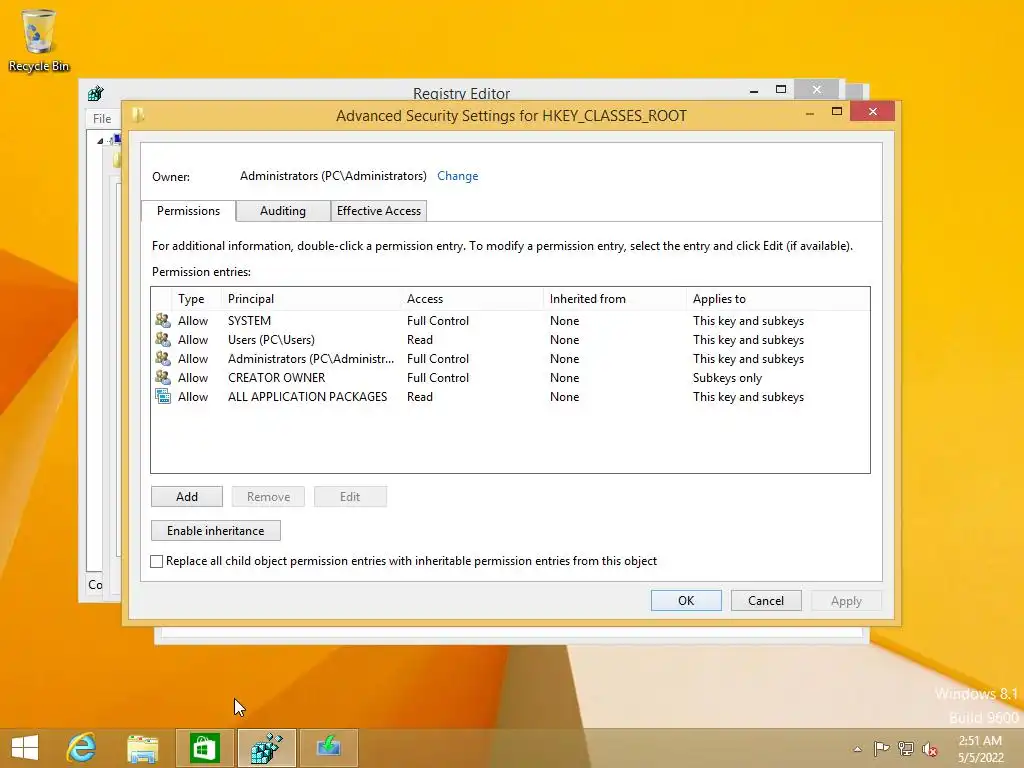Open the Windows Start button
Screen dimensions: 1024x768
tap(25, 748)
